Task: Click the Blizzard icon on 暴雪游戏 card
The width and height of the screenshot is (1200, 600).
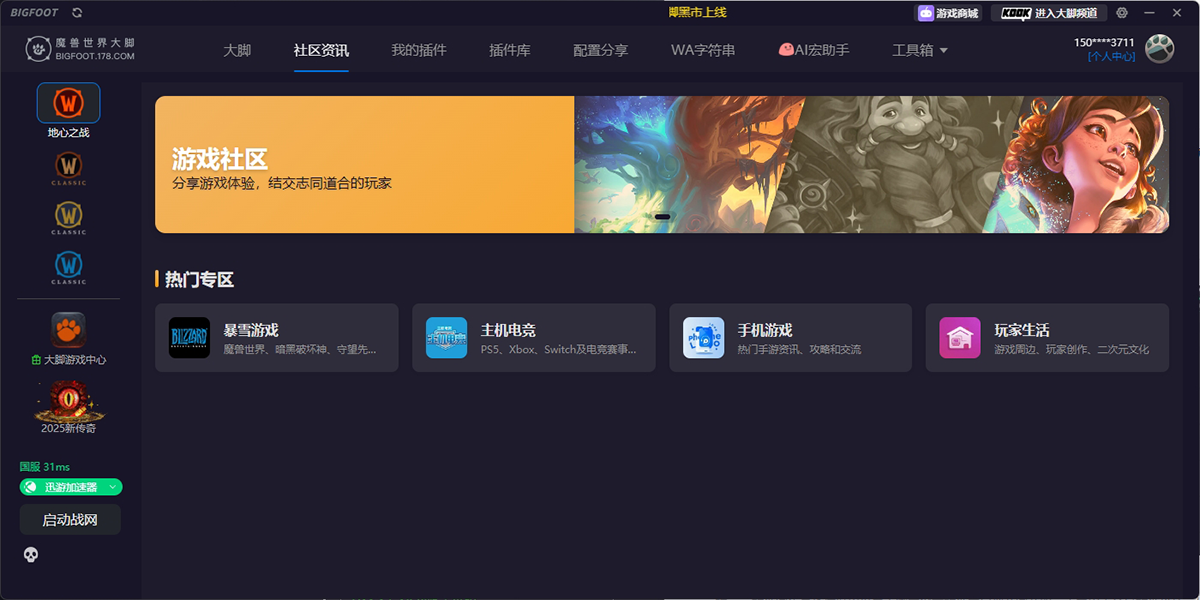Action: tap(189, 338)
